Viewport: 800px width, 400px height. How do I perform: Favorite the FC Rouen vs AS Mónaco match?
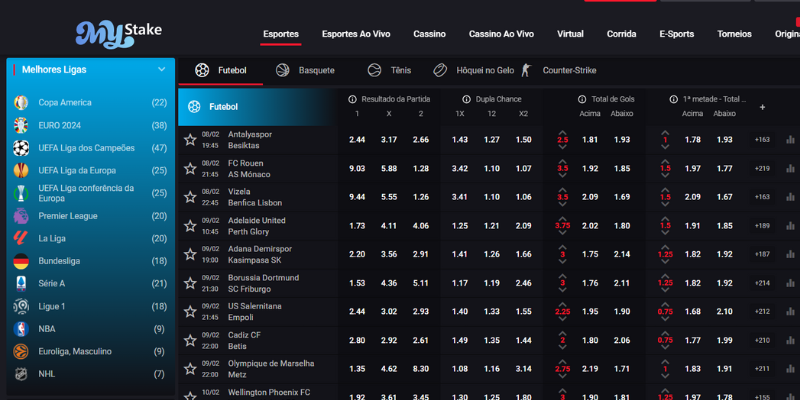point(190,168)
